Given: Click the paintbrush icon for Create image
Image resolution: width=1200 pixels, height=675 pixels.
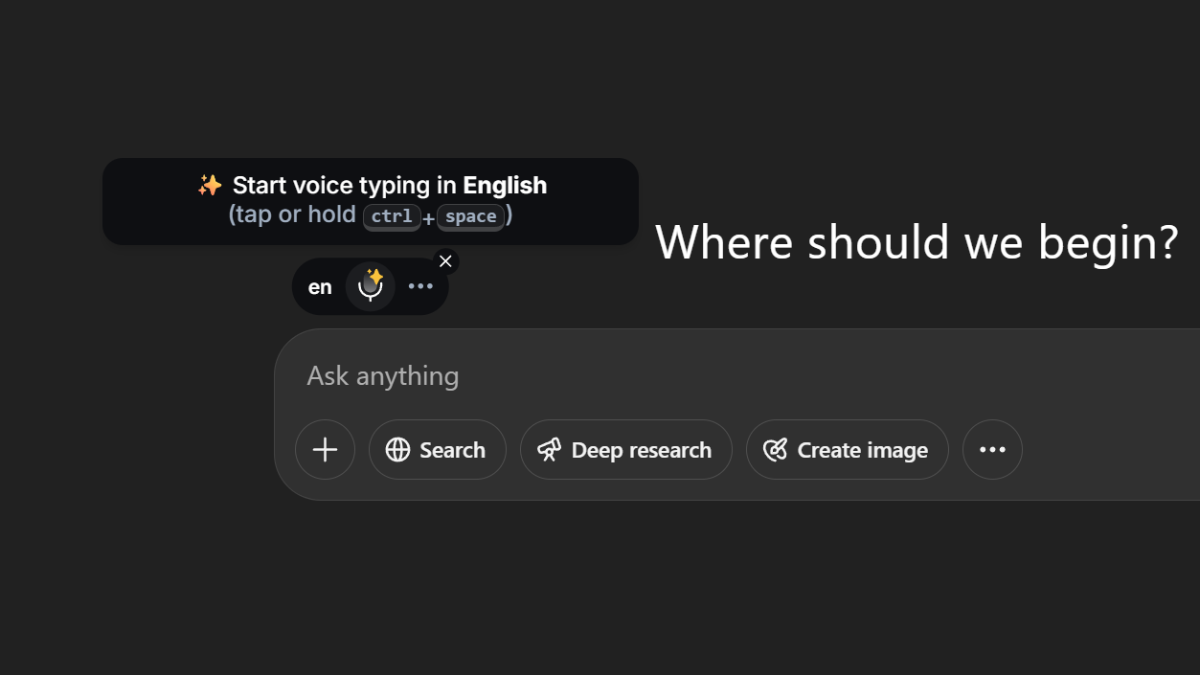Looking at the screenshot, I should (x=775, y=450).
